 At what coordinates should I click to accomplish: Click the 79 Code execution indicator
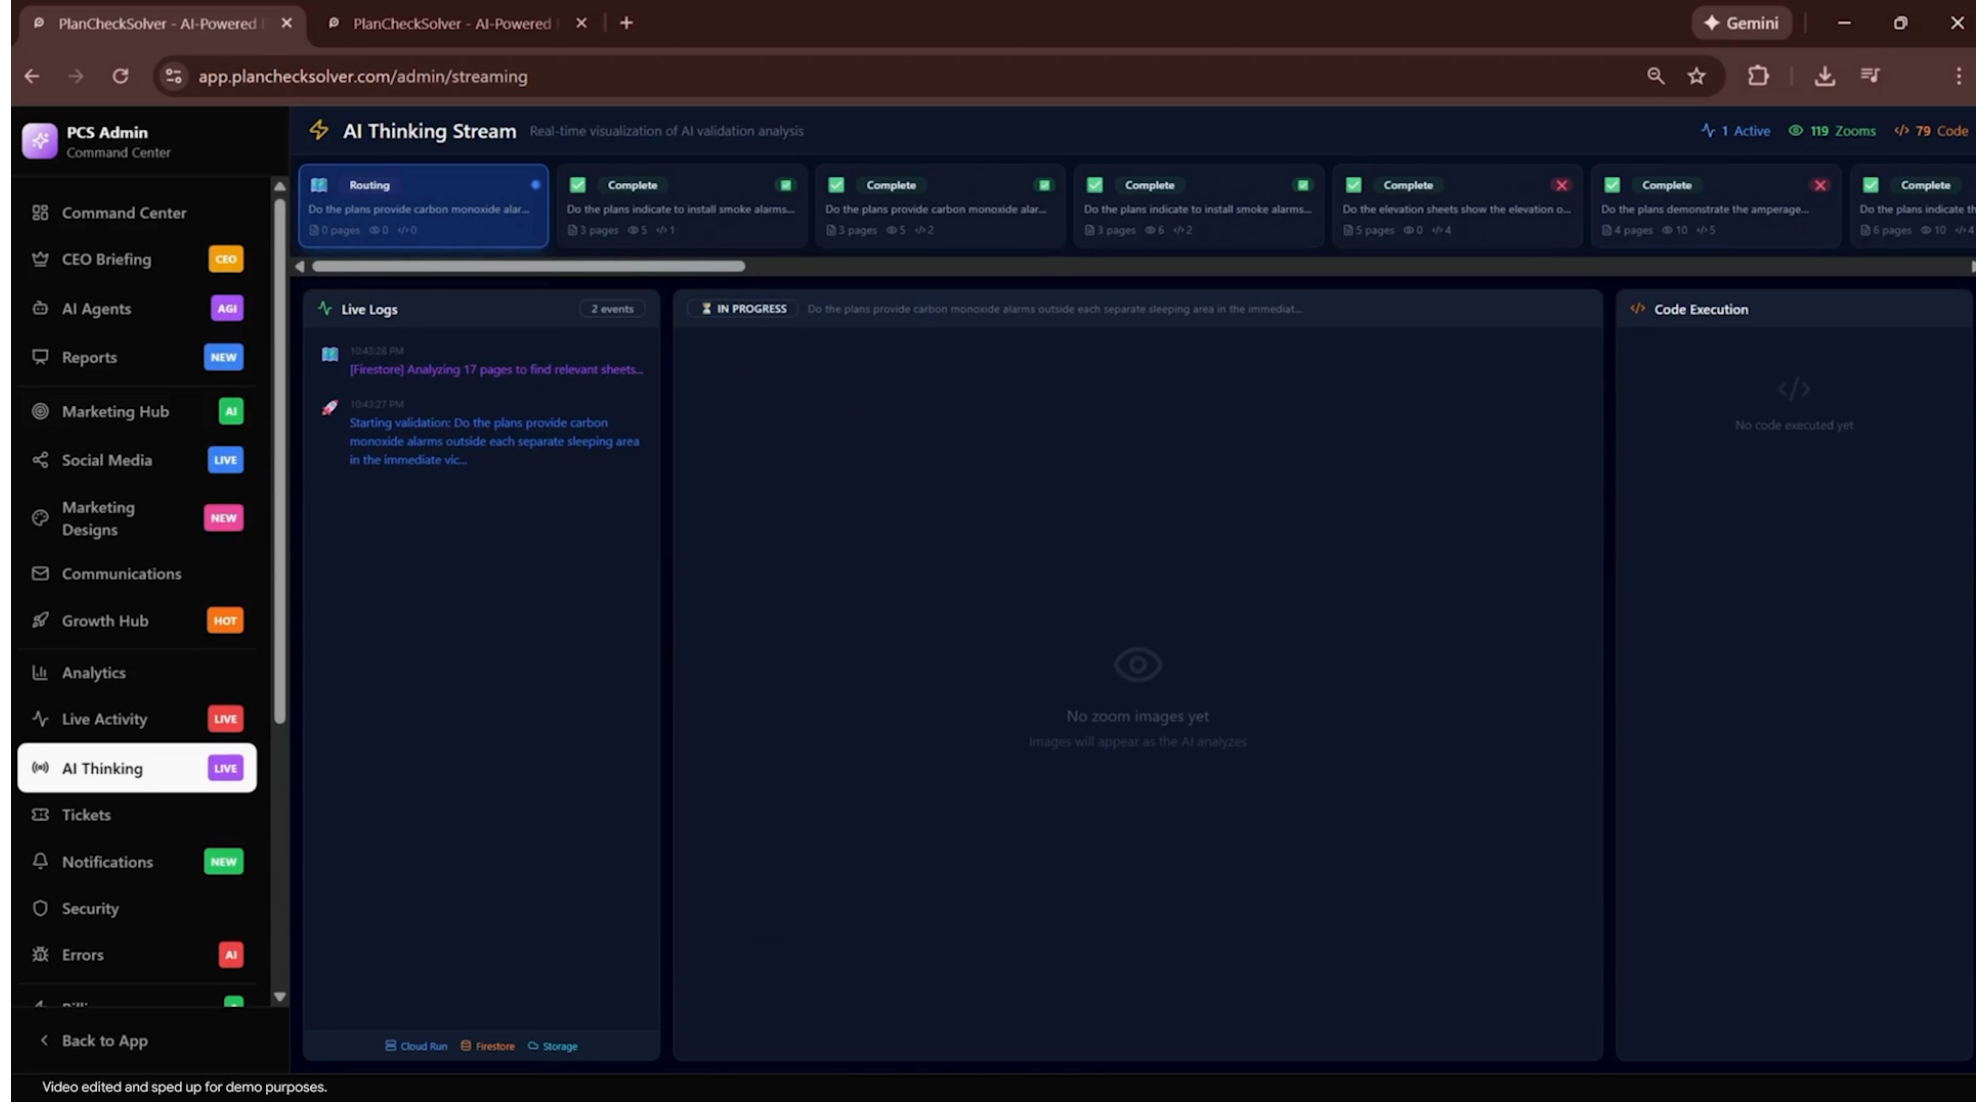(x=1931, y=130)
